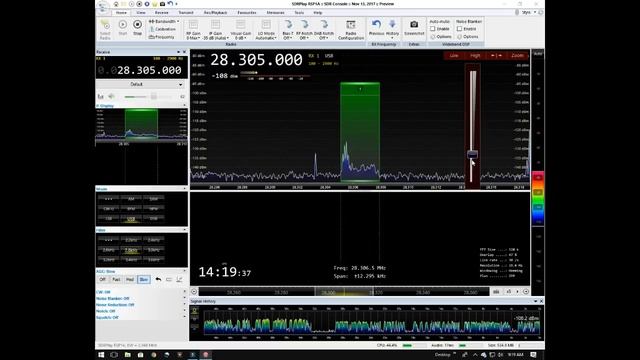Image resolution: width=640 pixels, height=360 pixels.
Task: Open LO Mode Automatic dropdown
Action: 266,30
